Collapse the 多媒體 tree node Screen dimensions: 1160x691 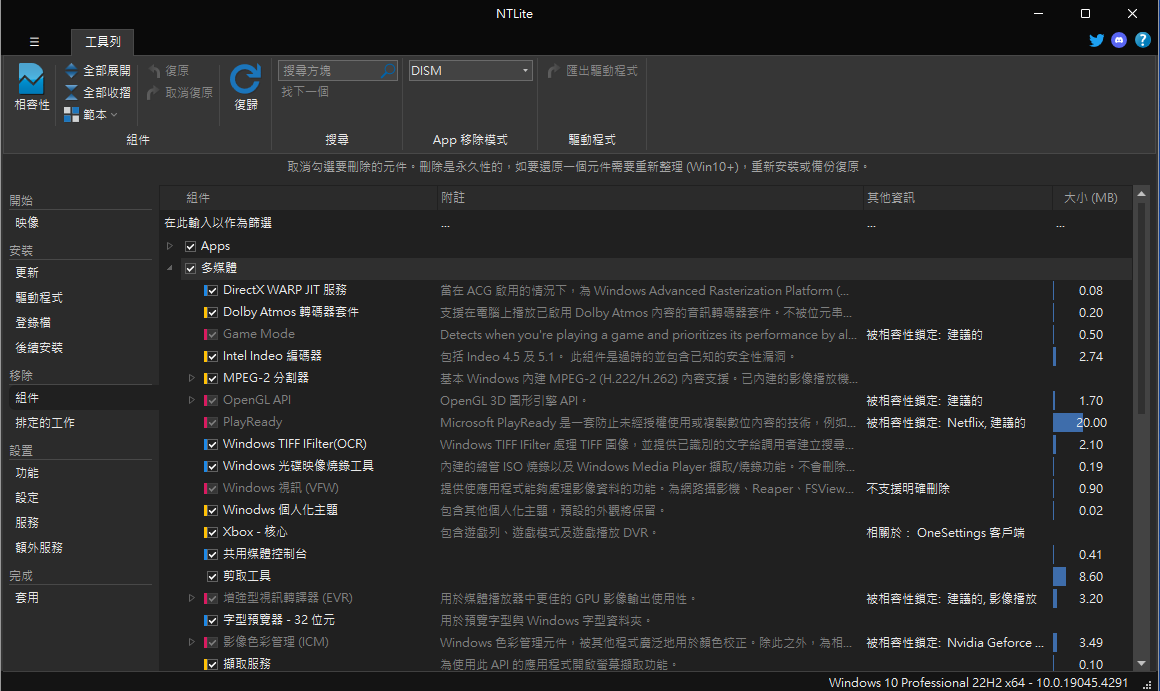[169, 268]
